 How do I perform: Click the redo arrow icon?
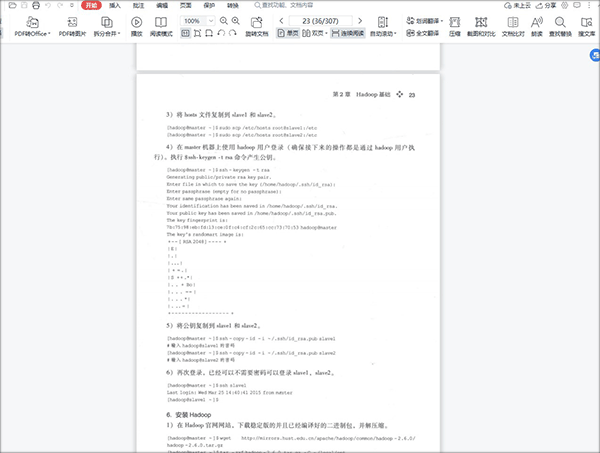pyautogui.click(x=60, y=5)
